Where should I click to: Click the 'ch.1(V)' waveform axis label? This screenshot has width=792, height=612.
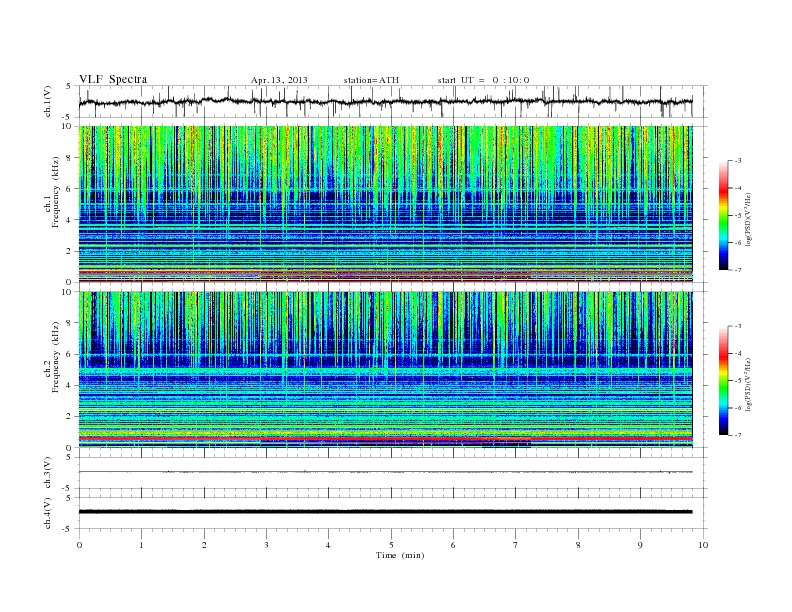click(x=48, y=101)
